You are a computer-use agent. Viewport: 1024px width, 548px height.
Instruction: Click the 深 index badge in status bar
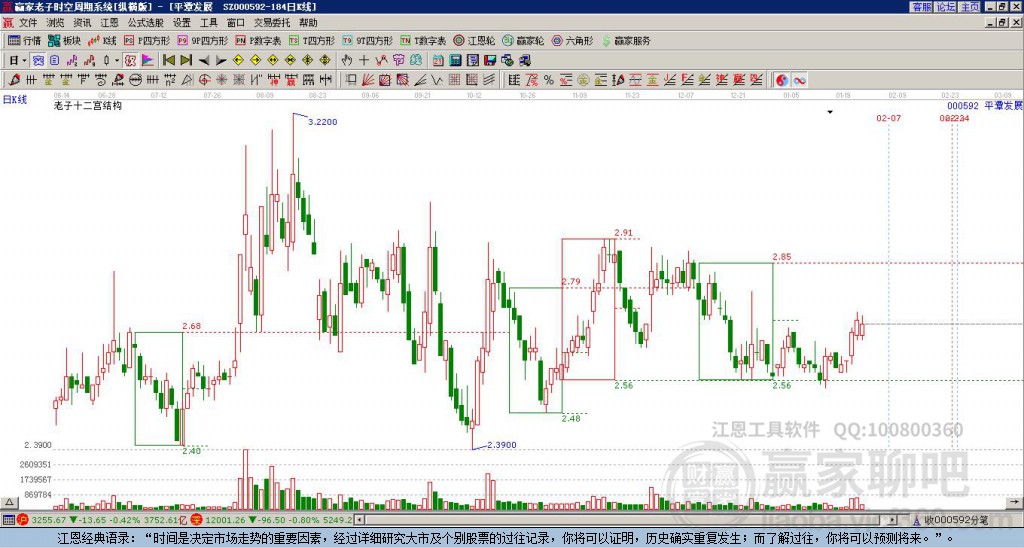click(197, 520)
